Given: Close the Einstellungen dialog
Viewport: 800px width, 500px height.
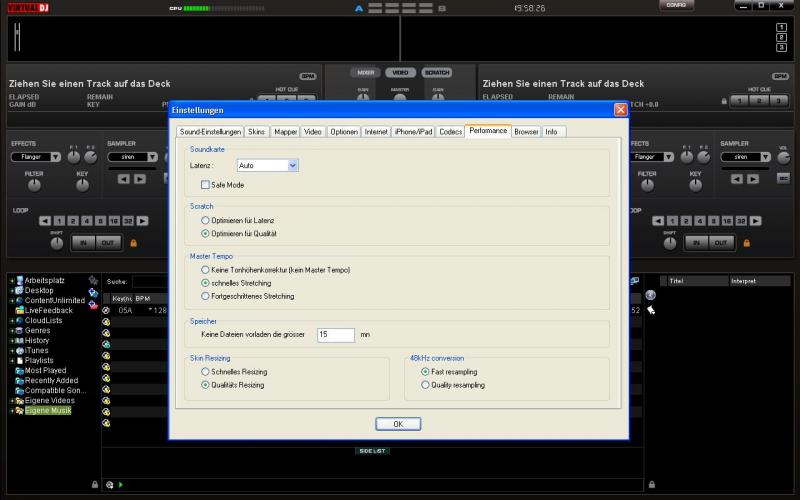Looking at the screenshot, I should 620,110.
